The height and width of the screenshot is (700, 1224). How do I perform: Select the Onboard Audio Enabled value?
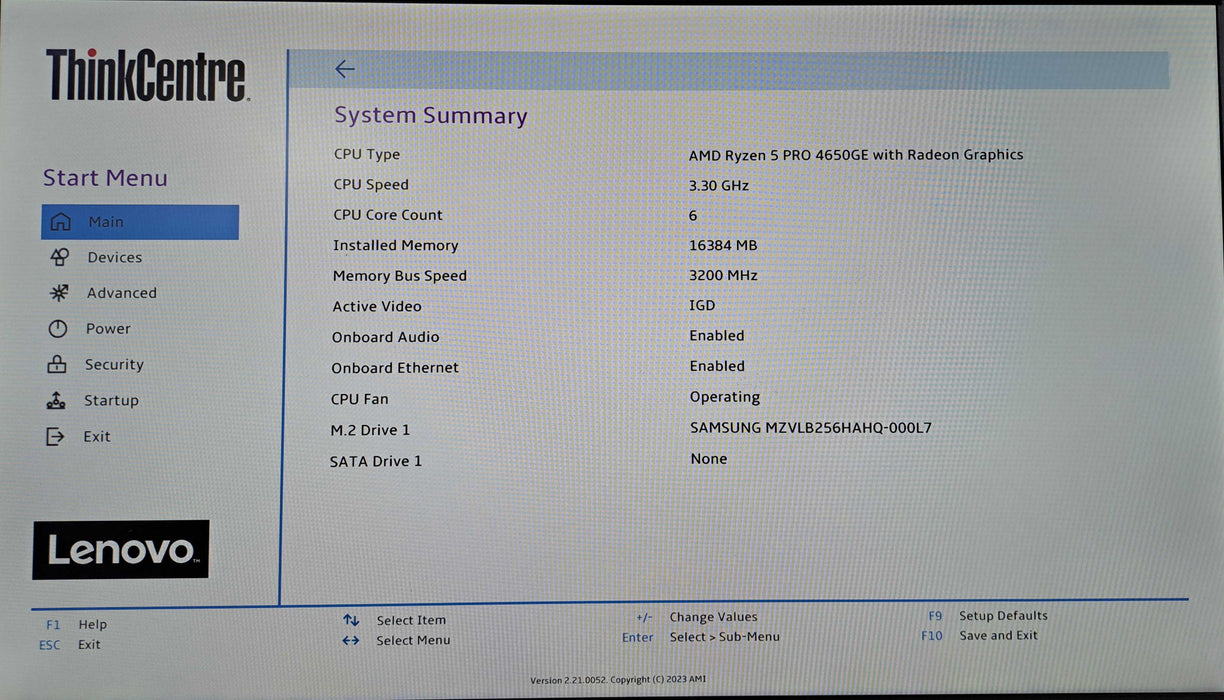tap(717, 336)
